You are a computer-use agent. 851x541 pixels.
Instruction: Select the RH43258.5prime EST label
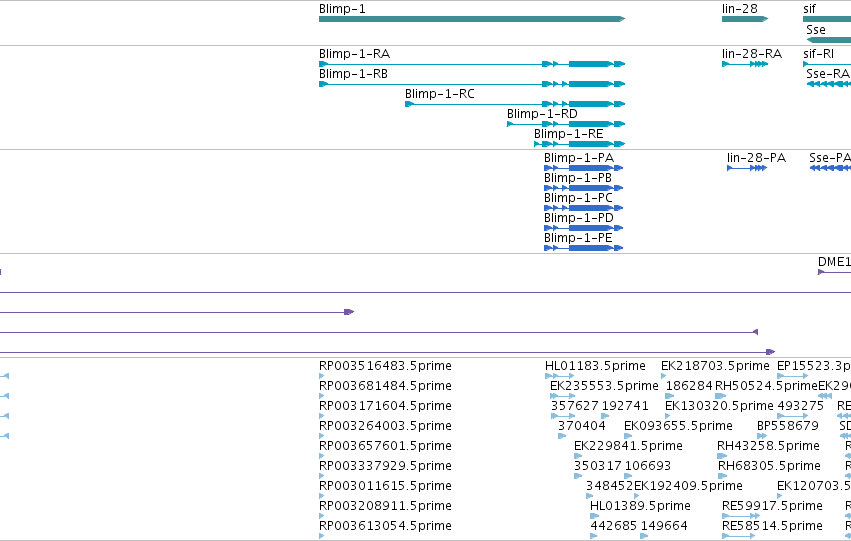point(768,445)
